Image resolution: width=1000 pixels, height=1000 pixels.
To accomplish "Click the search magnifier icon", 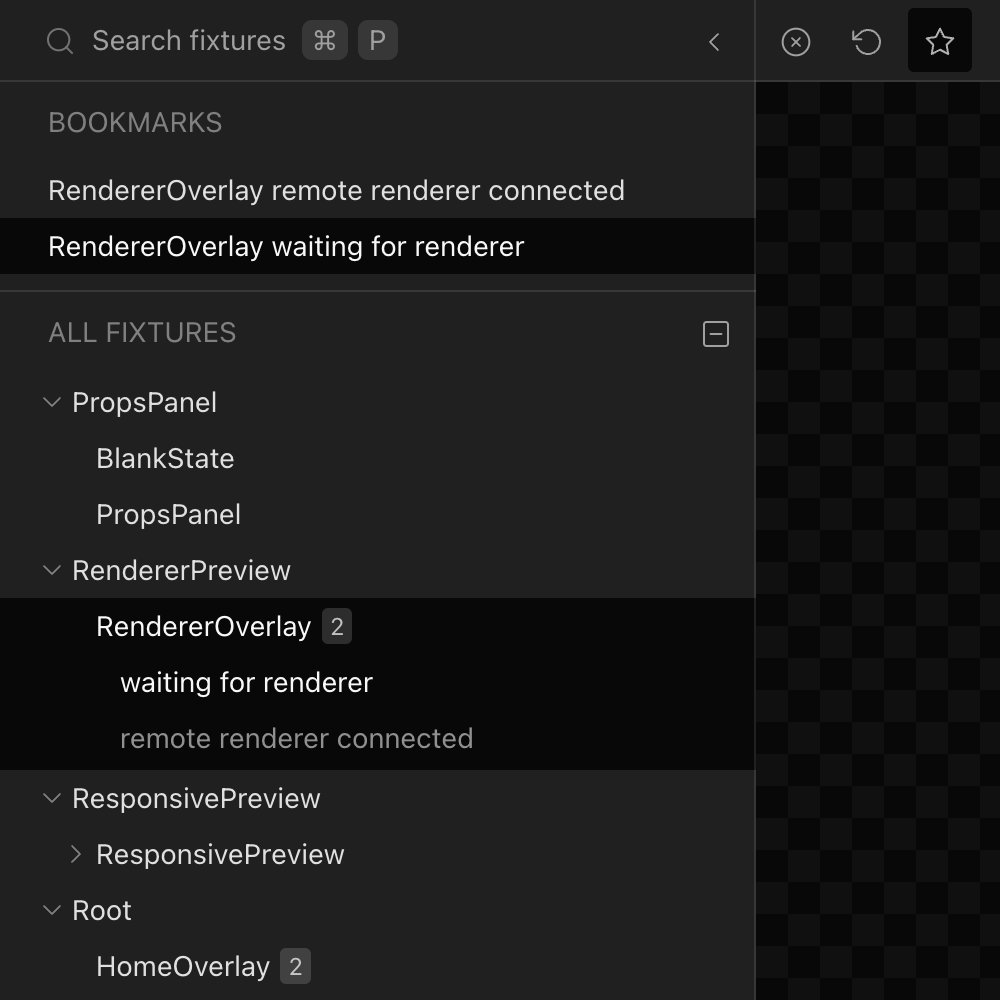I will (60, 41).
